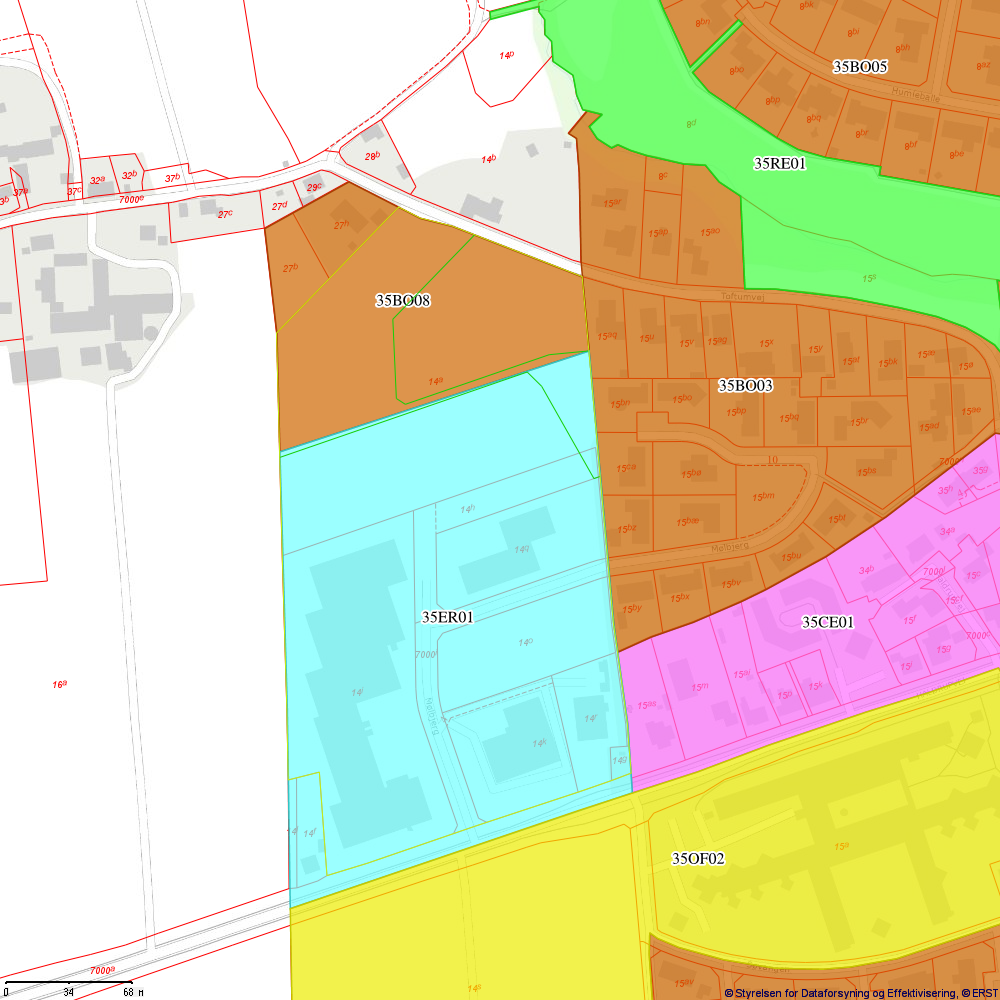Click the 35BO08 zone label
Screen dimensions: 1000x1000
point(403,300)
